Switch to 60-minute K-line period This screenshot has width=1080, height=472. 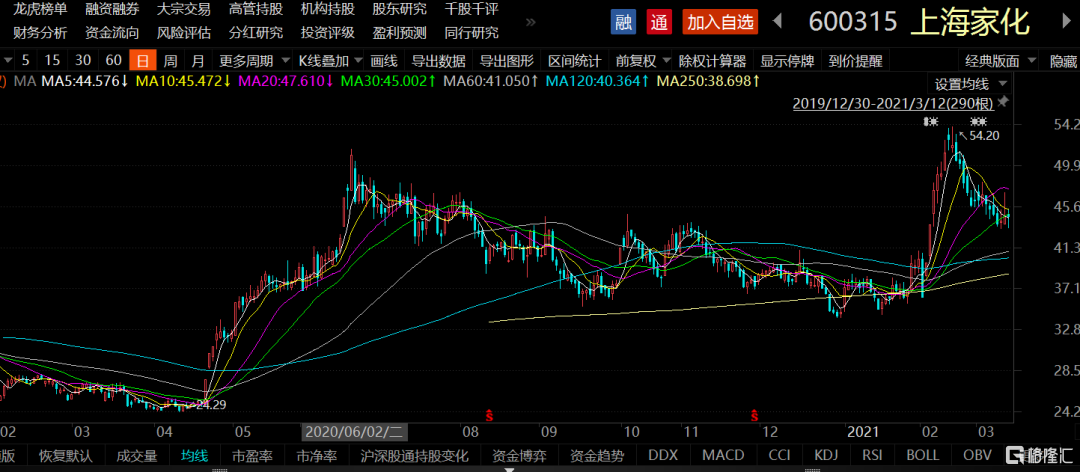(x=114, y=61)
